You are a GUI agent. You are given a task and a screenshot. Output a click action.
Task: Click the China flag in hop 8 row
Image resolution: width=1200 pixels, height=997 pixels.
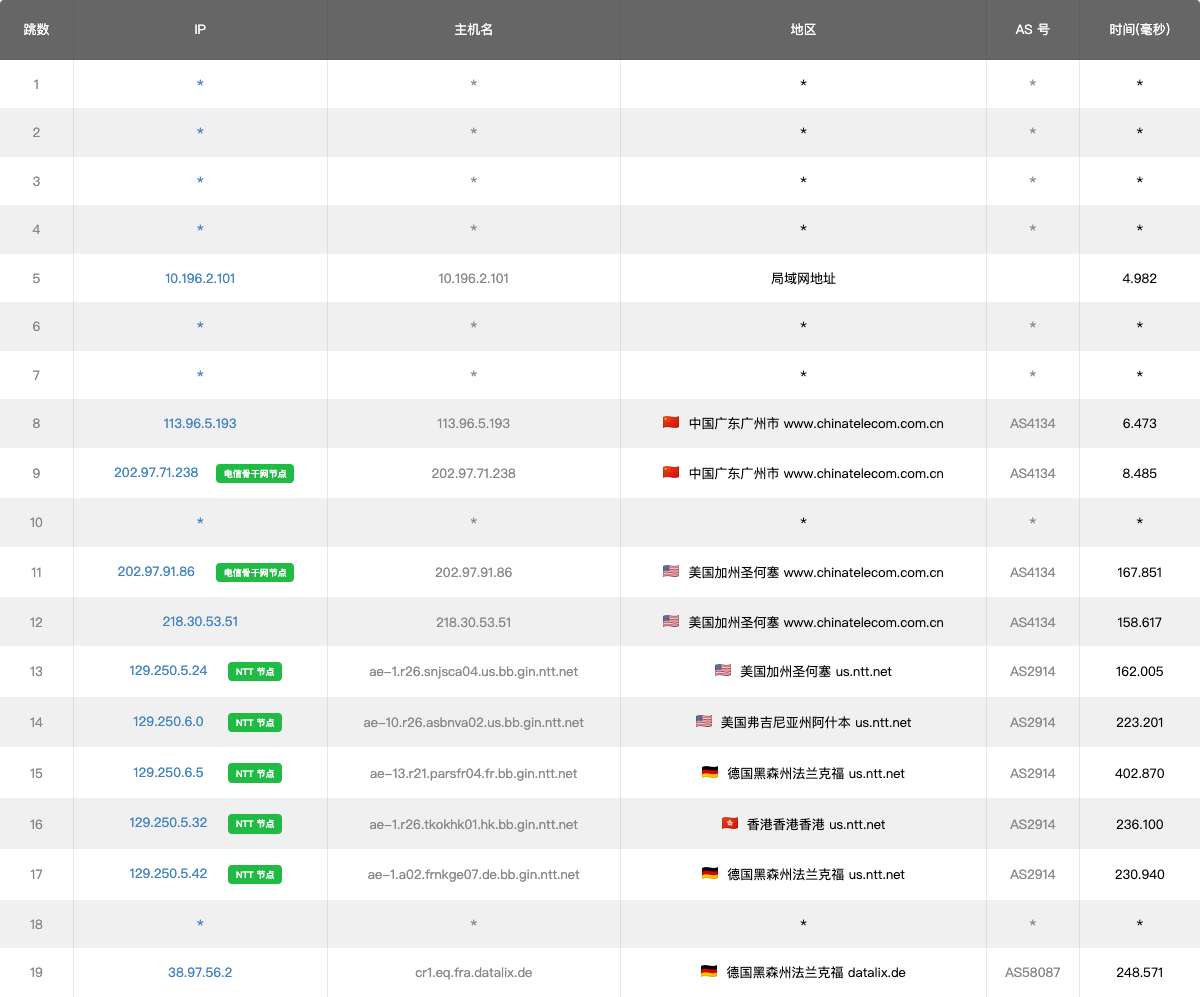671,423
